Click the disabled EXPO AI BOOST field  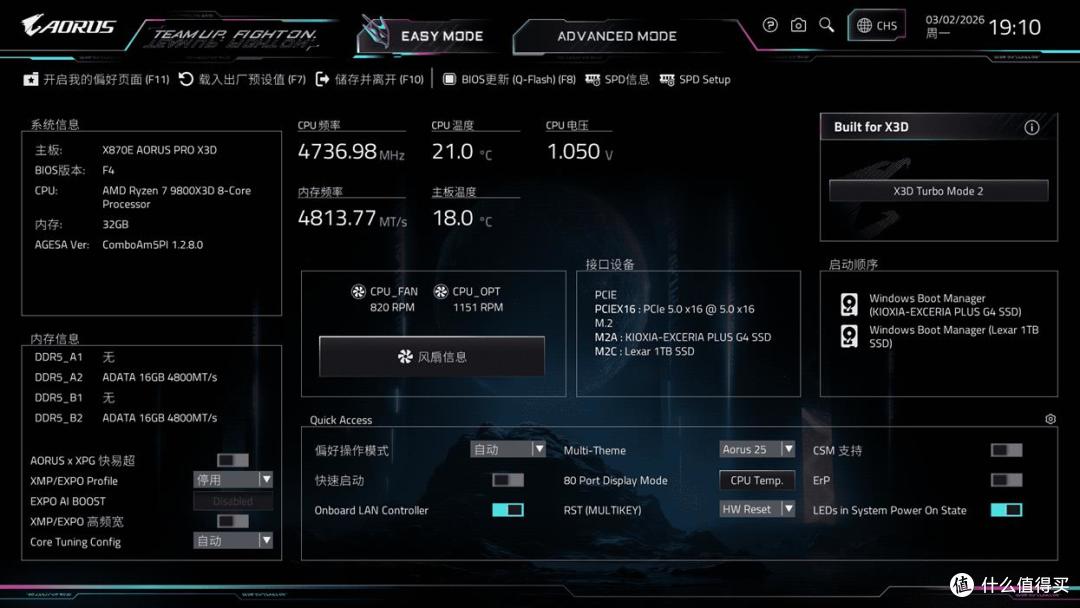tap(233, 501)
